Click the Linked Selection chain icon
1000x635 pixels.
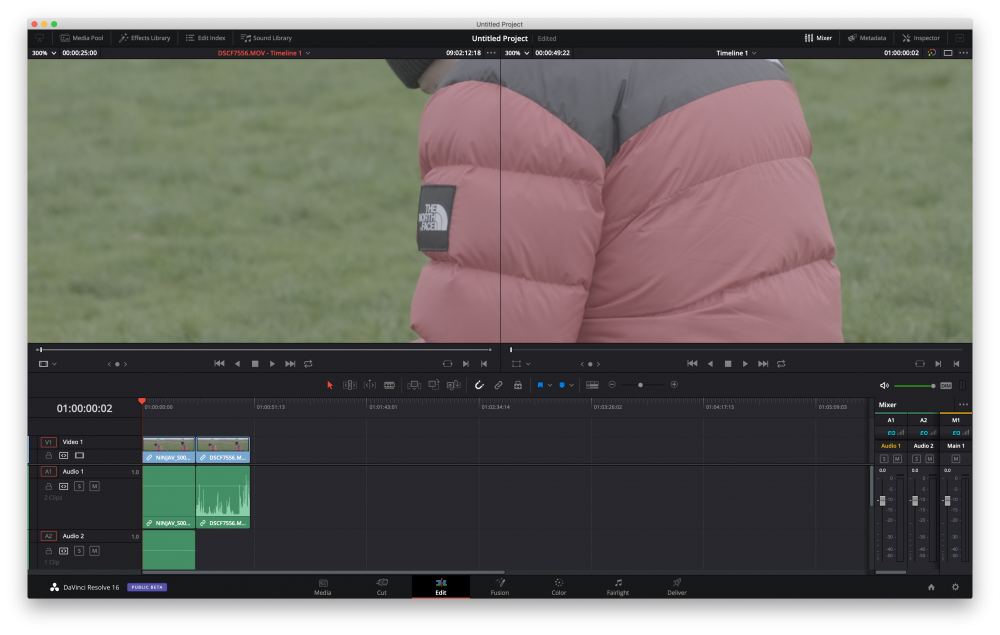coord(498,385)
